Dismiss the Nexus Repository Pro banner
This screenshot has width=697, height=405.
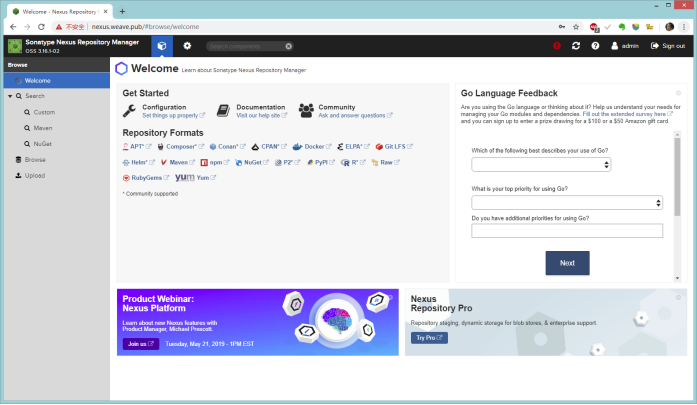[x=678, y=297]
